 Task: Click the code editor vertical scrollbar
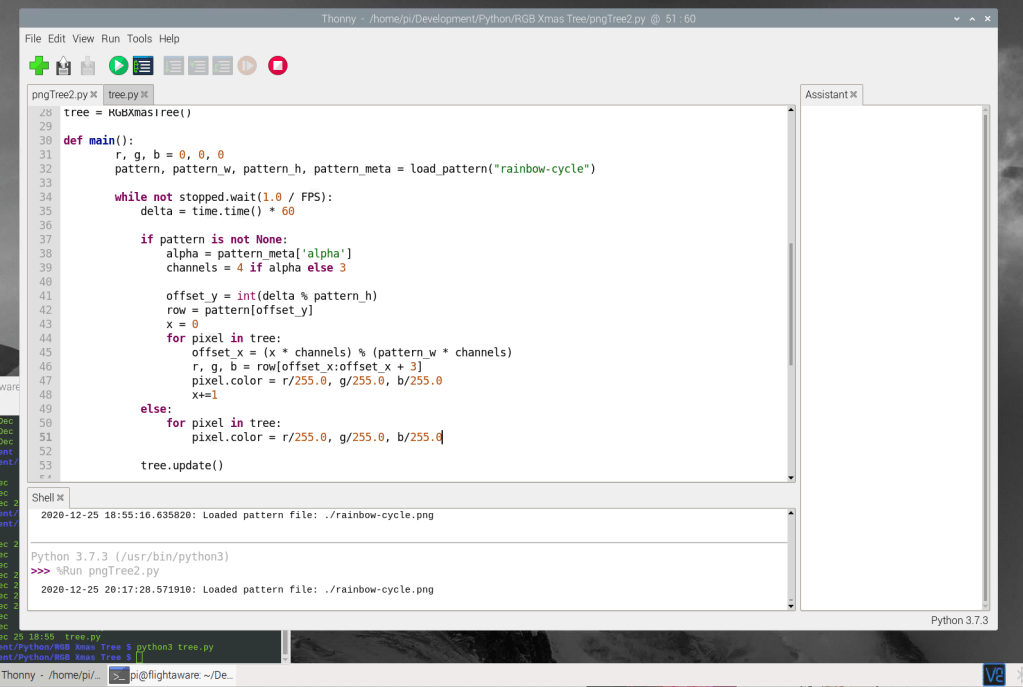pos(790,300)
